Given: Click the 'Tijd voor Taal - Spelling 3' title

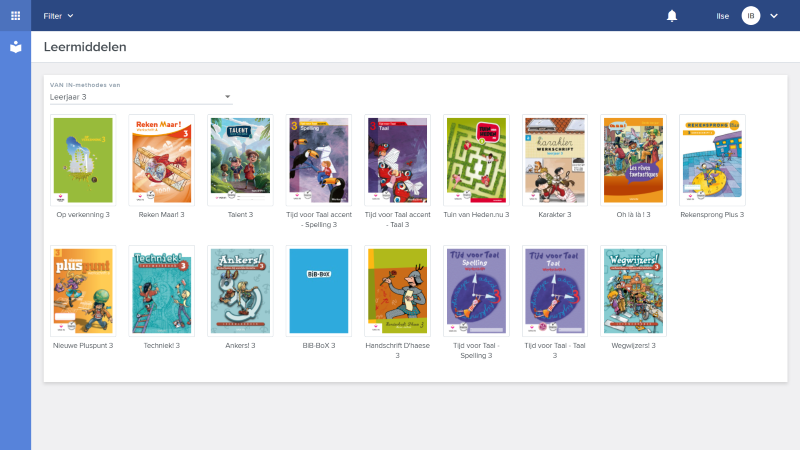Looking at the screenshot, I should 476,351.
